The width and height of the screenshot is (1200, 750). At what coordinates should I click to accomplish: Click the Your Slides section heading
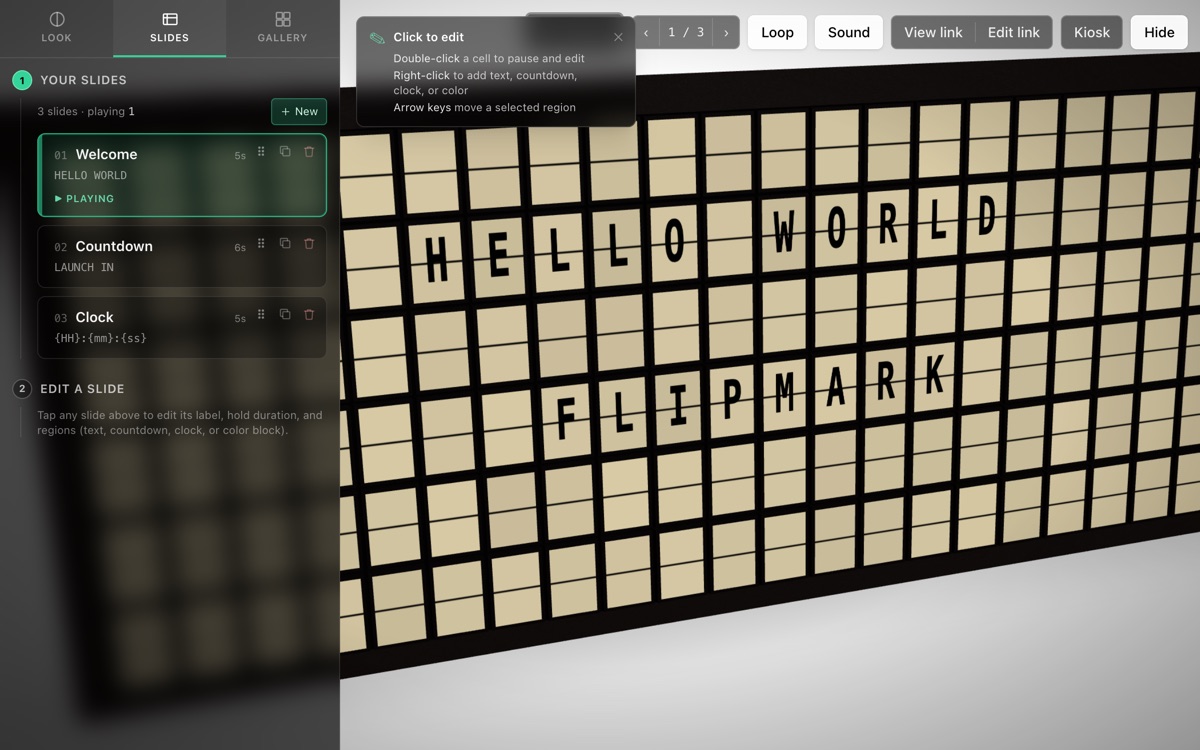coord(83,80)
